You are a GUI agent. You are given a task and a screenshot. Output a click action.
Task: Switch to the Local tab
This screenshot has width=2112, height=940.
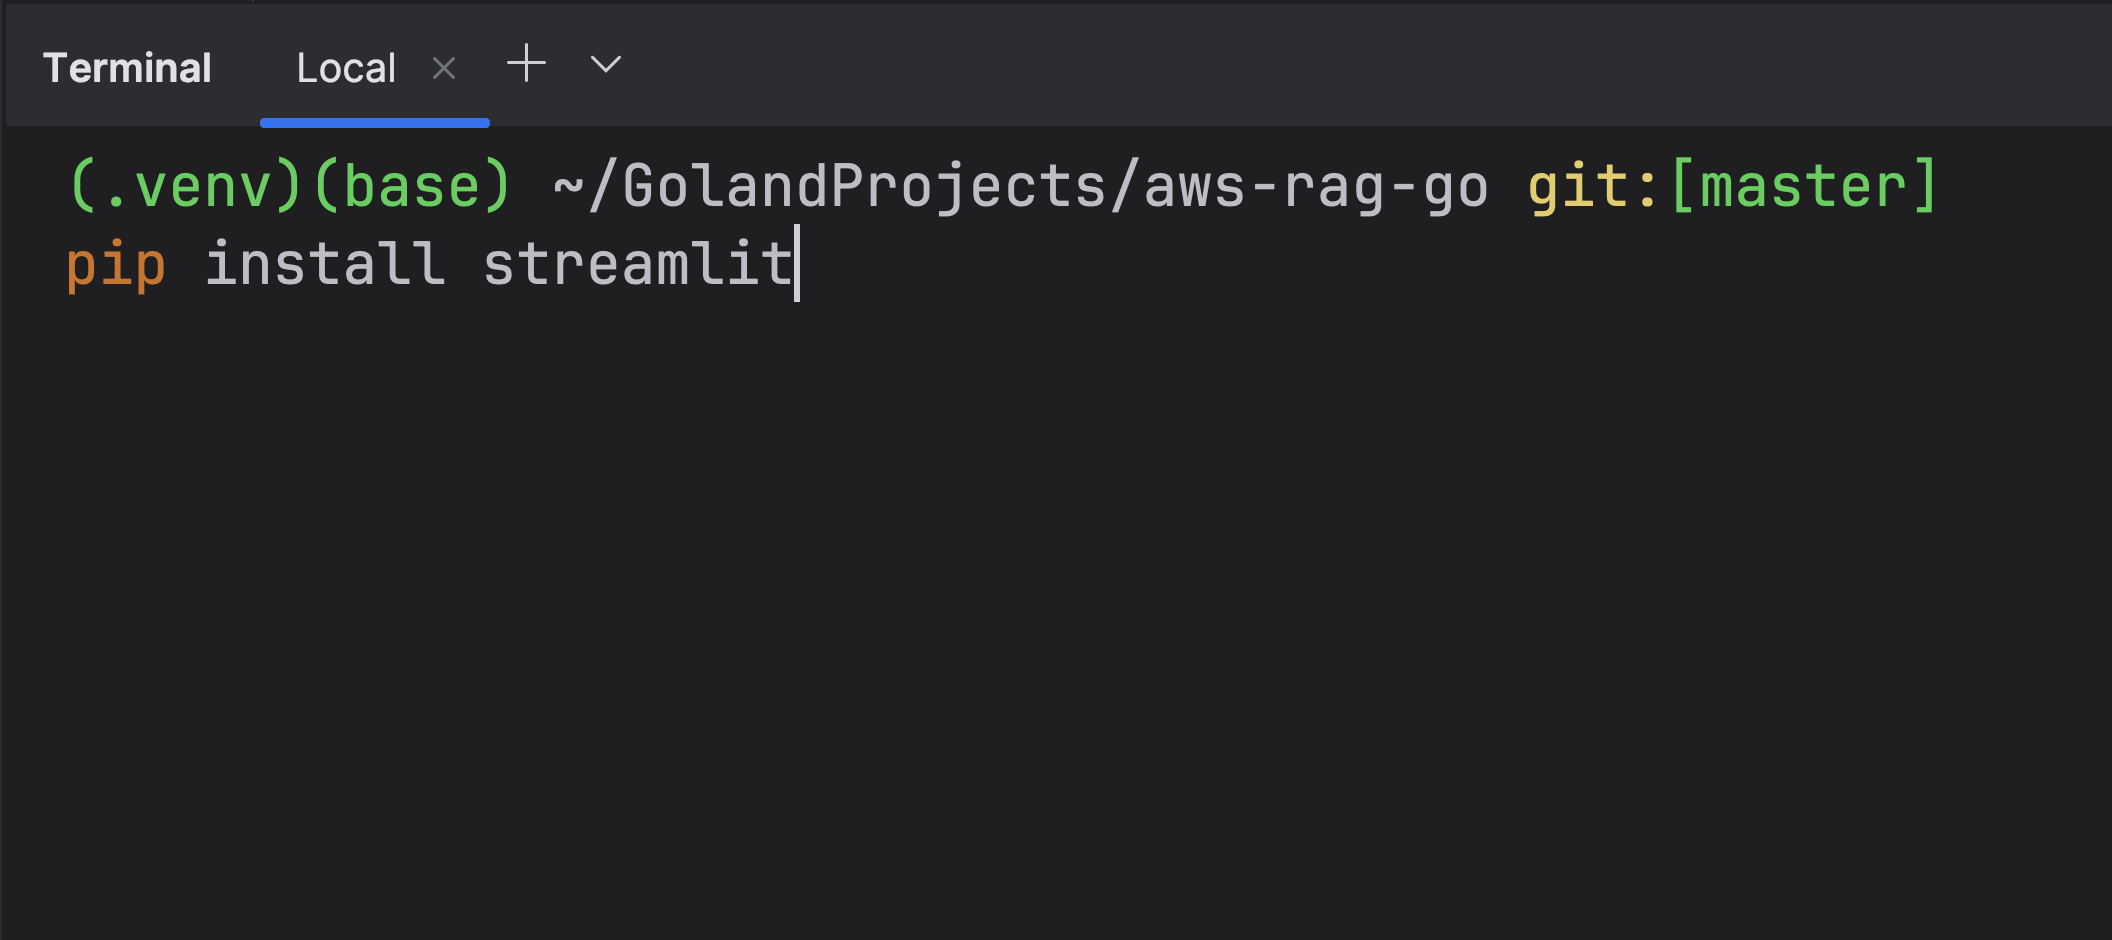[345, 67]
